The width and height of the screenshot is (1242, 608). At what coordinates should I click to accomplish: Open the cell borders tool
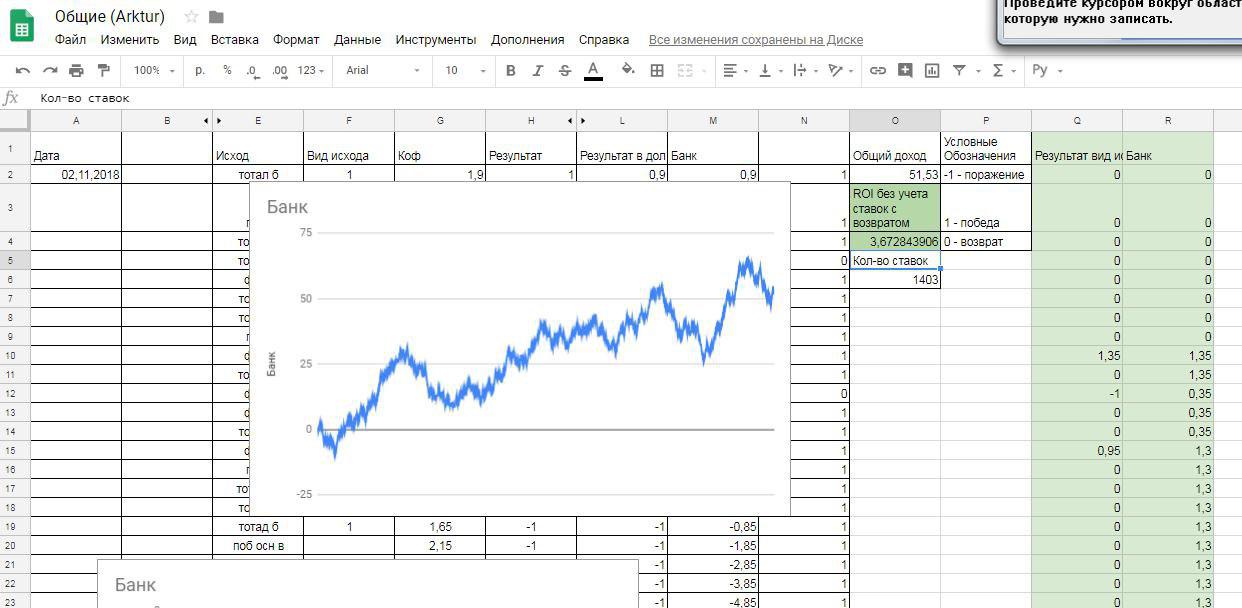(x=657, y=71)
